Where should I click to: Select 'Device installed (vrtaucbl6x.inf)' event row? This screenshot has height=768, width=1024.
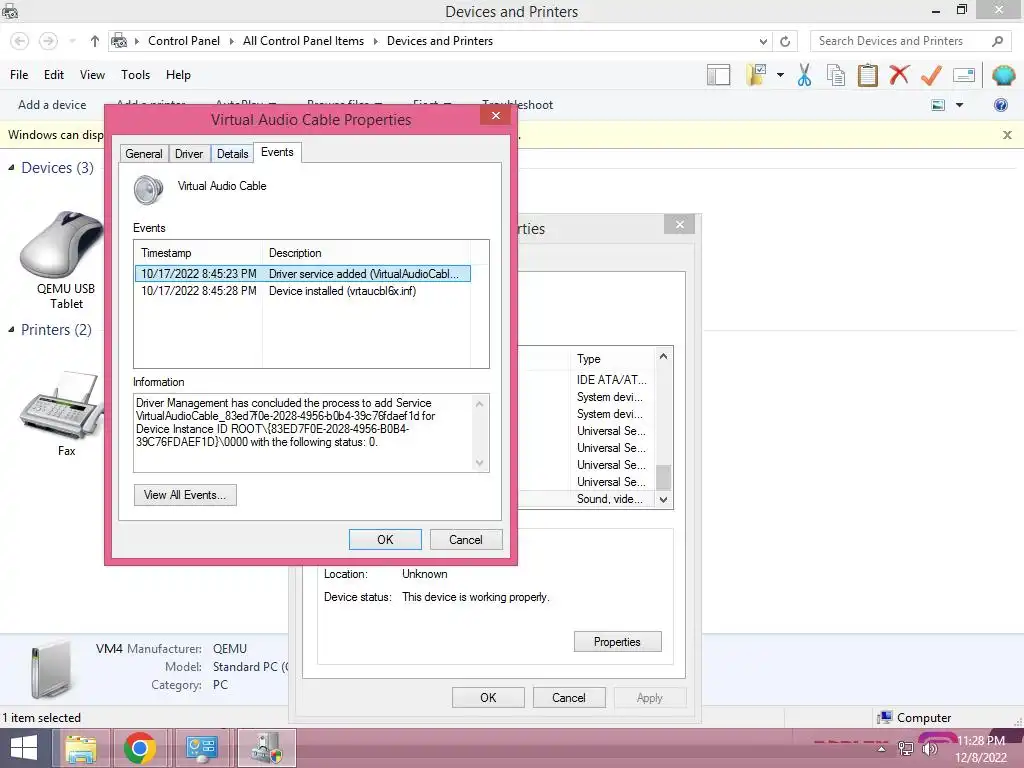tap(302, 291)
